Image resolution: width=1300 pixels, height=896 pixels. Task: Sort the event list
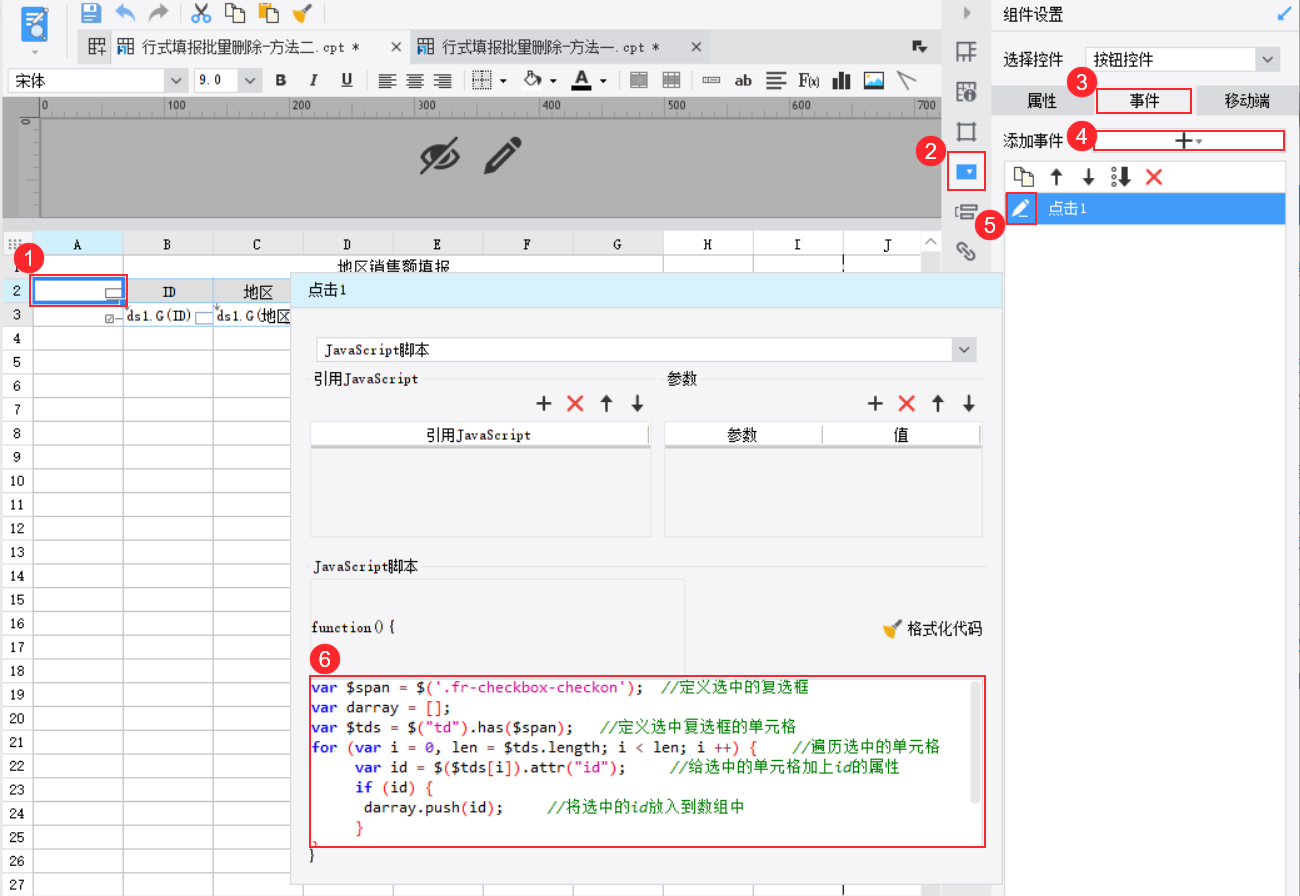pyautogui.click(x=1121, y=177)
